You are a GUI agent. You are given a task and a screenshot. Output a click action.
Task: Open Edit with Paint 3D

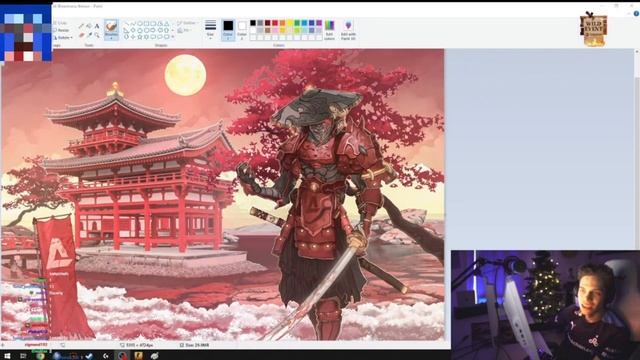coord(348,30)
